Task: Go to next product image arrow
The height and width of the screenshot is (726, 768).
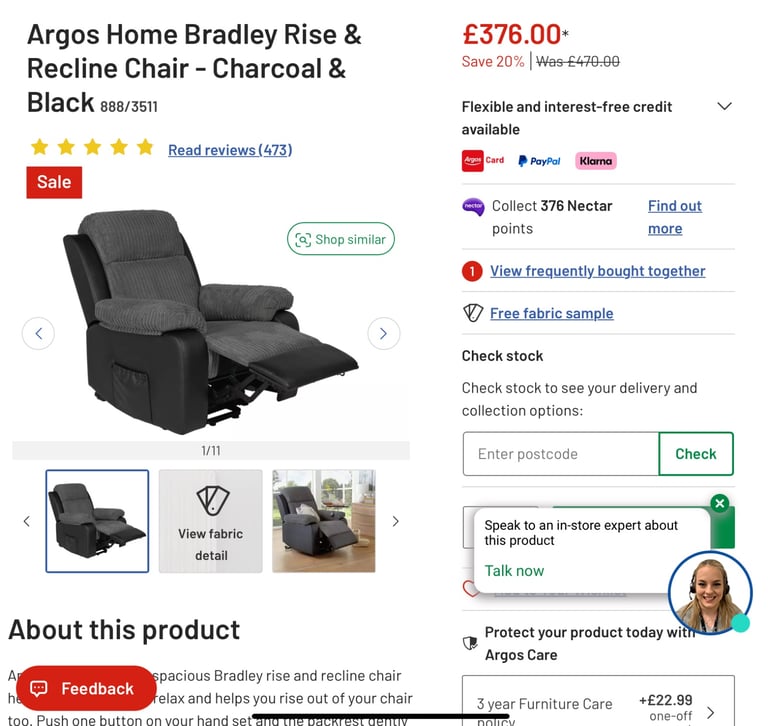Action: point(384,334)
